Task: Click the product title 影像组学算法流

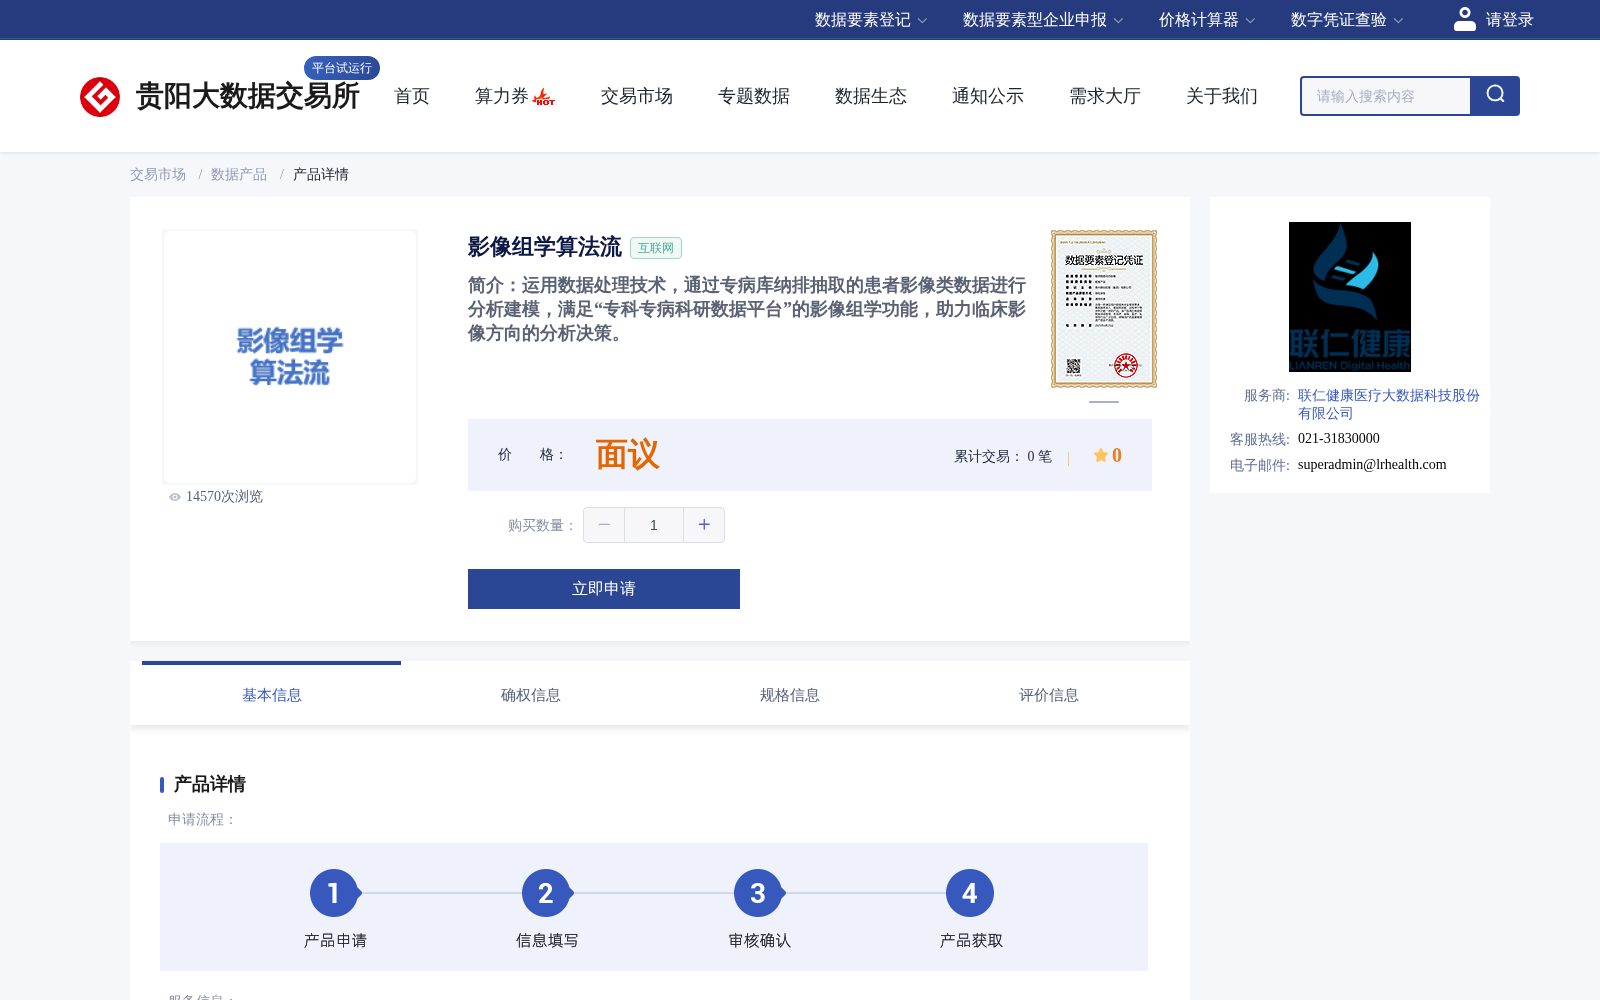Action: pyautogui.click(x=545, y=247)
